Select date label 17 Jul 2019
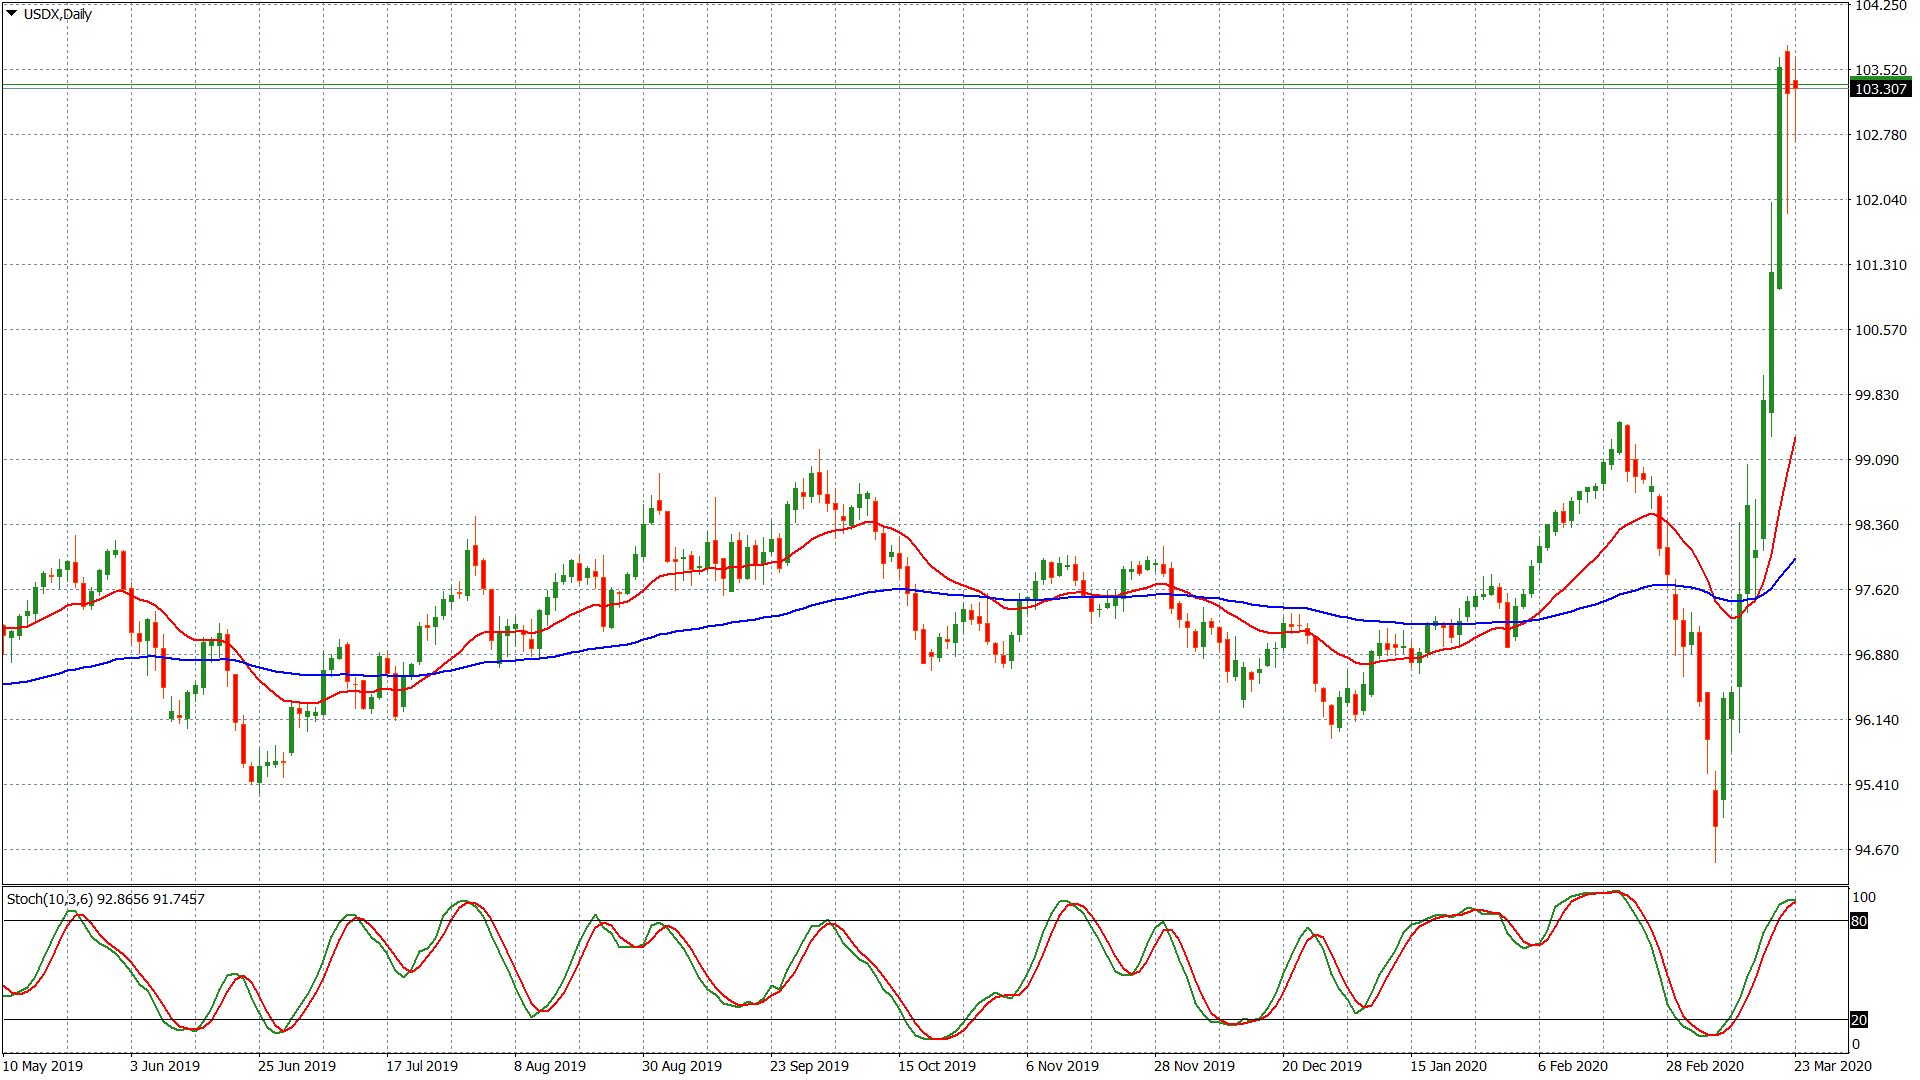Viewport: 1920px width, 1080px height. pos(422,1066)
